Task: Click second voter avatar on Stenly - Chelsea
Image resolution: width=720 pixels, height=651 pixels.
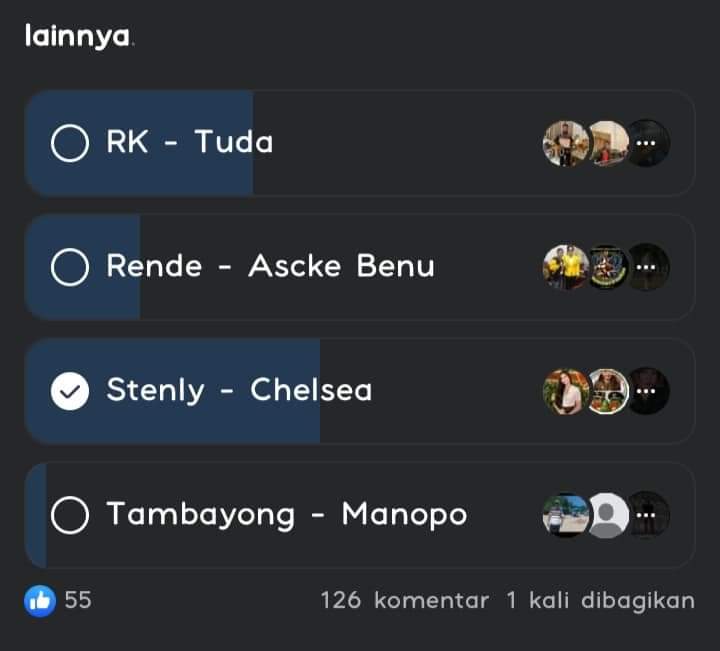Action: pyautogui.click(x=606, y=391)
